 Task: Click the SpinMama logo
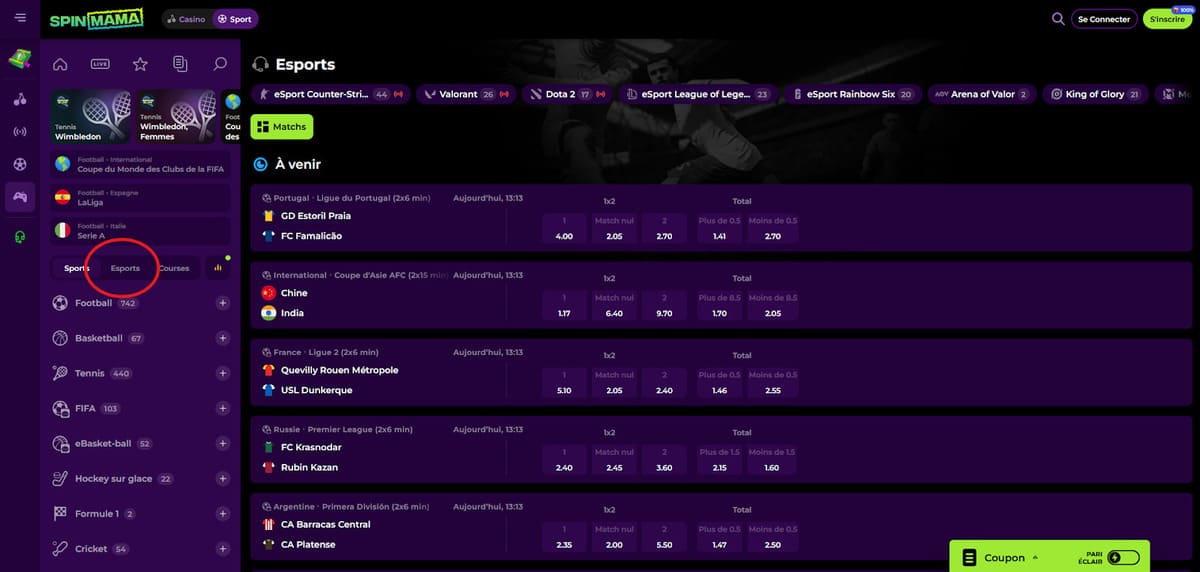pyautogui.click(x=96, y=18)
